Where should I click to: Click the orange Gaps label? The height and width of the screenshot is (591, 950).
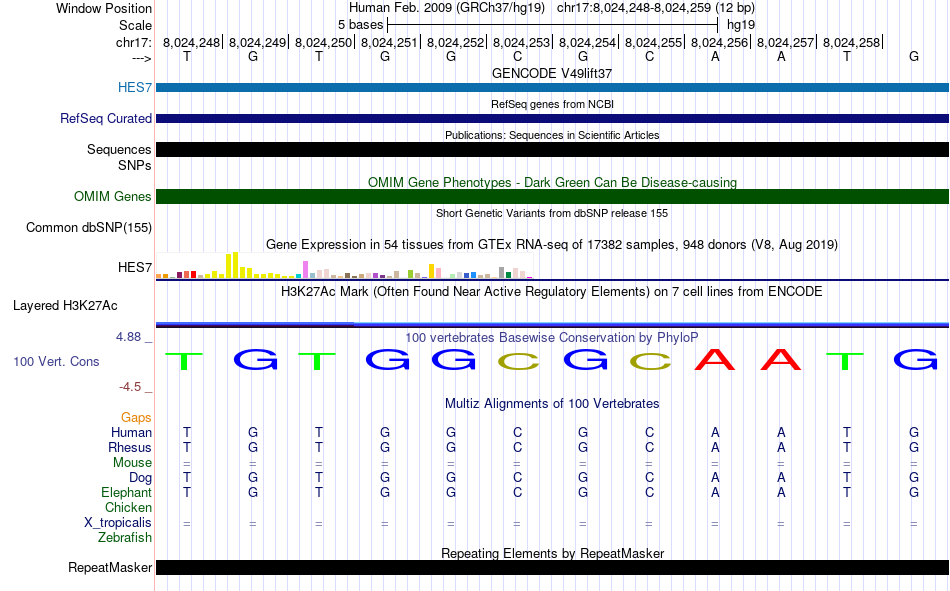click(x=136, y=417)
